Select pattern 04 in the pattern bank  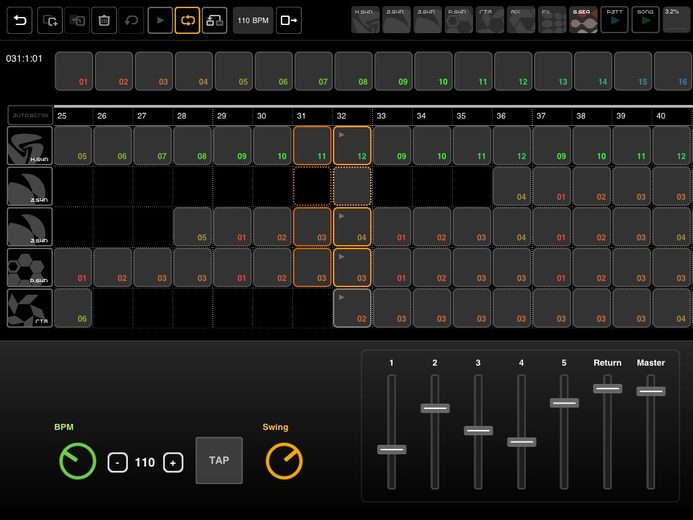coord(194,71)
